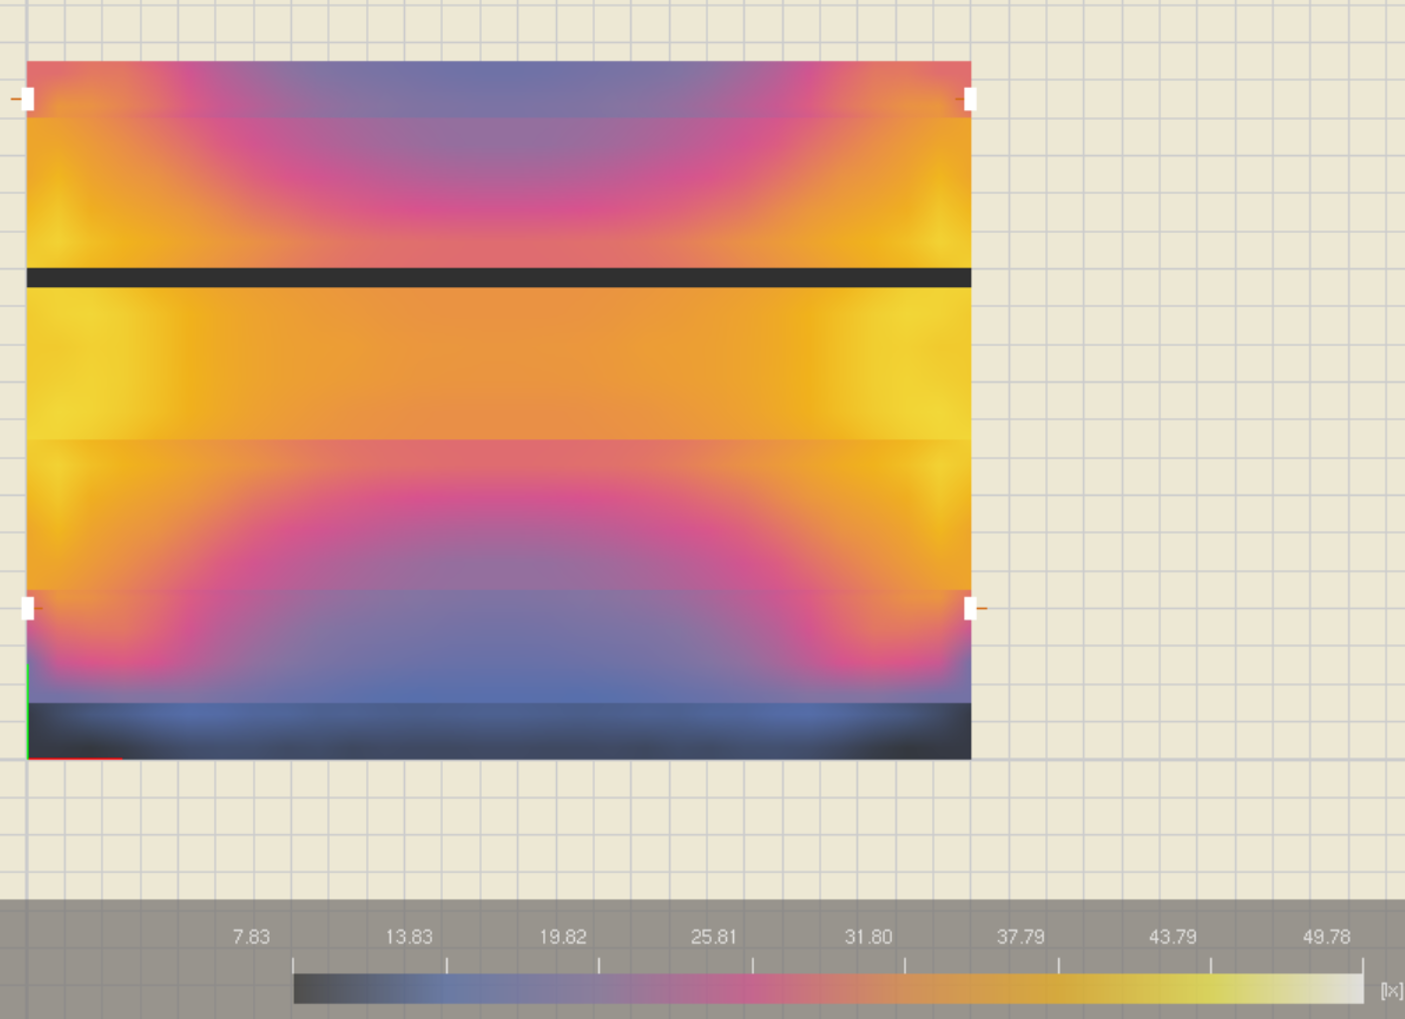The width and height of the screenshot is (1405, 1019).
Task: Click the 49.78 maximum legend value
Action: point(1326,937)
